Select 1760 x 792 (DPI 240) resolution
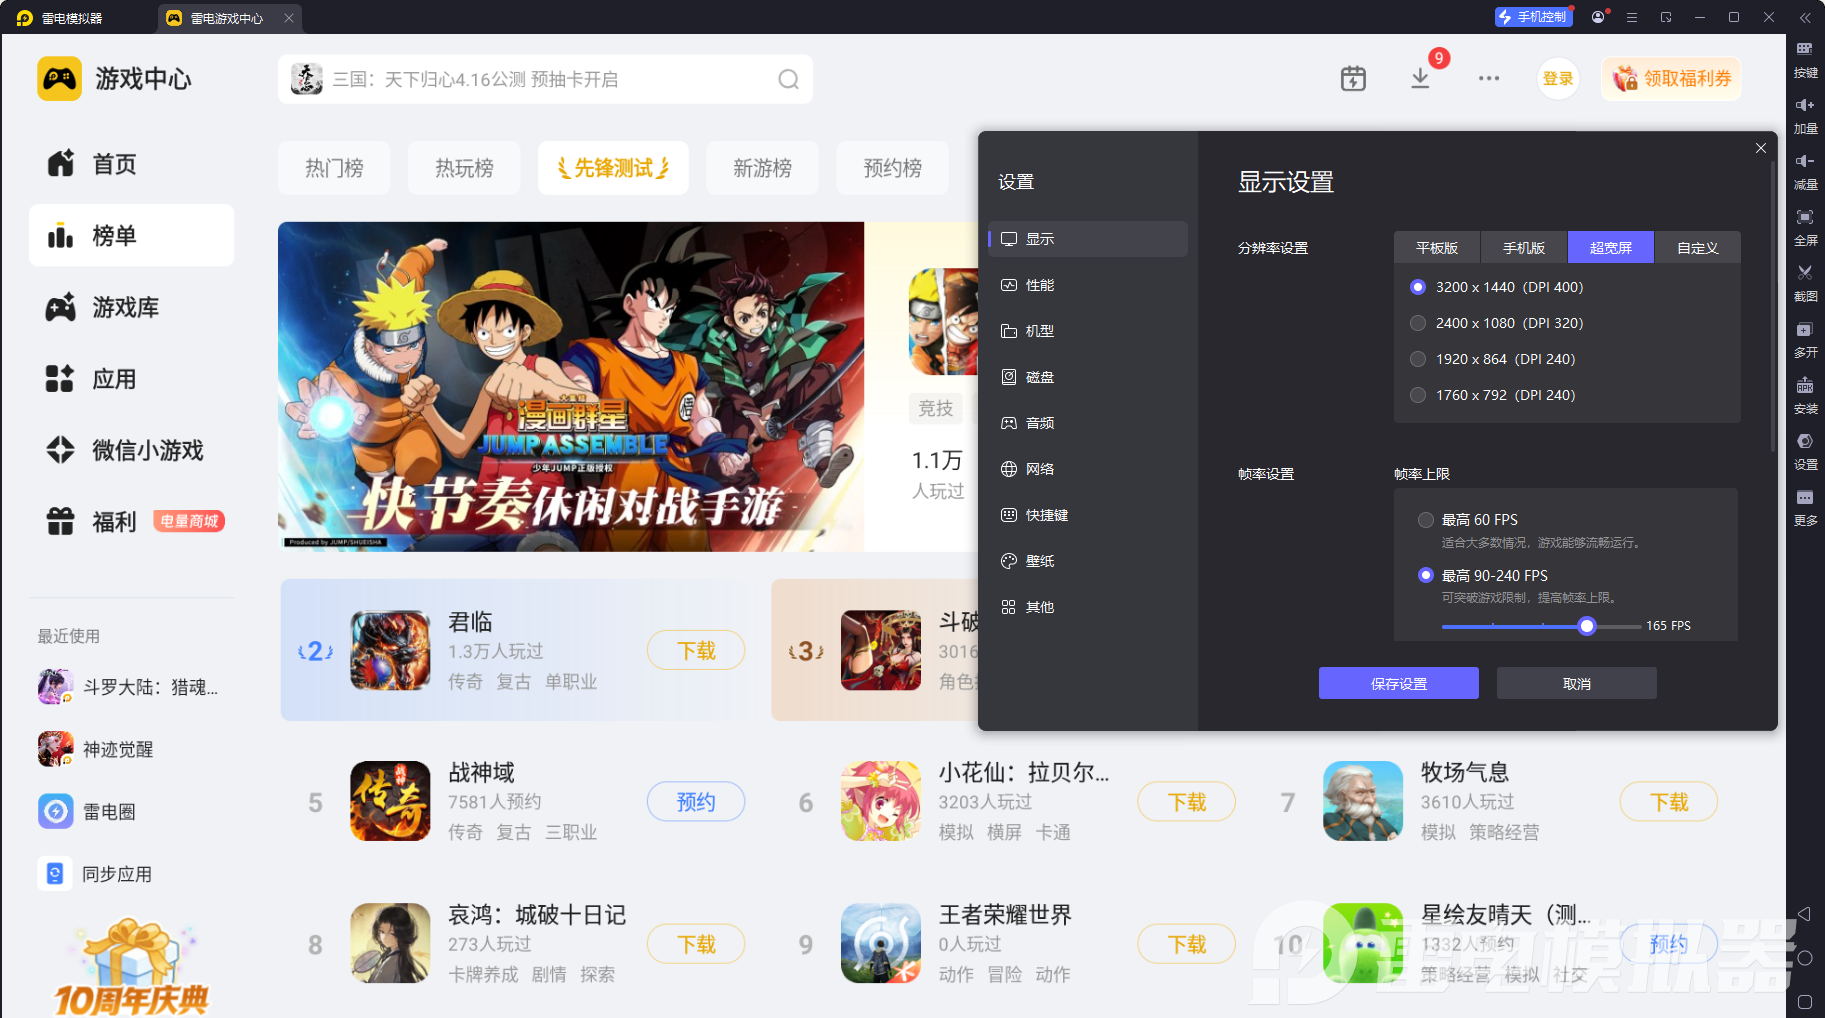1825x1018 pixels. pos(1417,395)
